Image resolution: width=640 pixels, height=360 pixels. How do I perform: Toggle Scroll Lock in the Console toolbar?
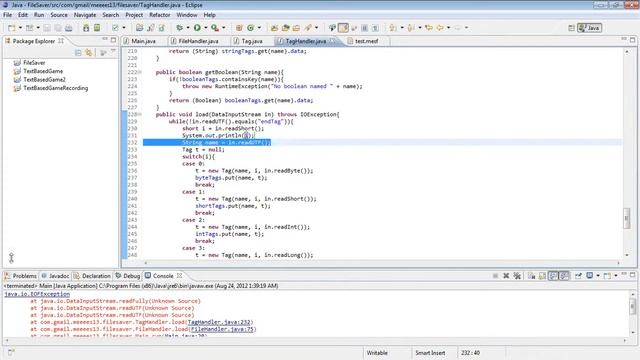542,276
